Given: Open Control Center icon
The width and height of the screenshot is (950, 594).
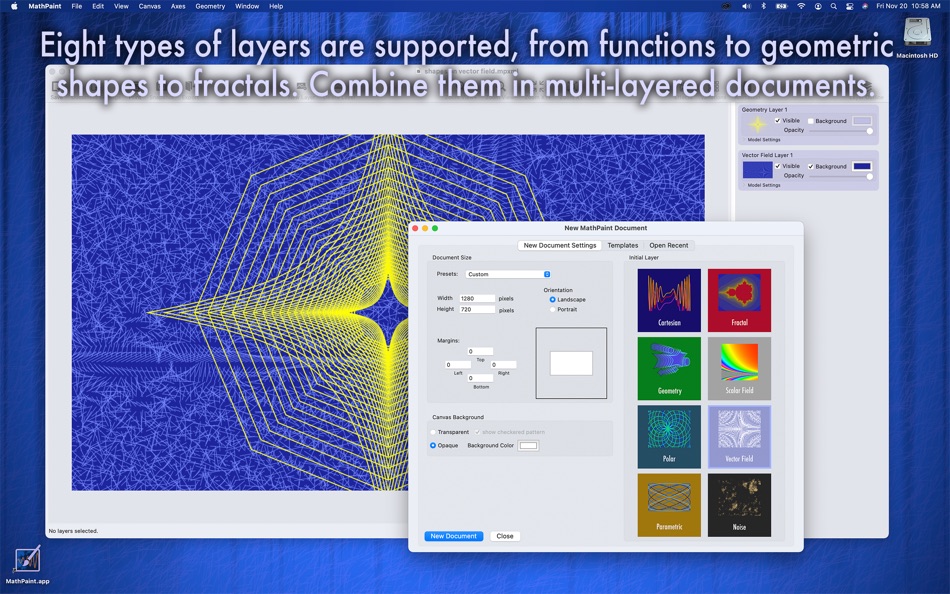Looking at the screenshot, I should point(849,6).
